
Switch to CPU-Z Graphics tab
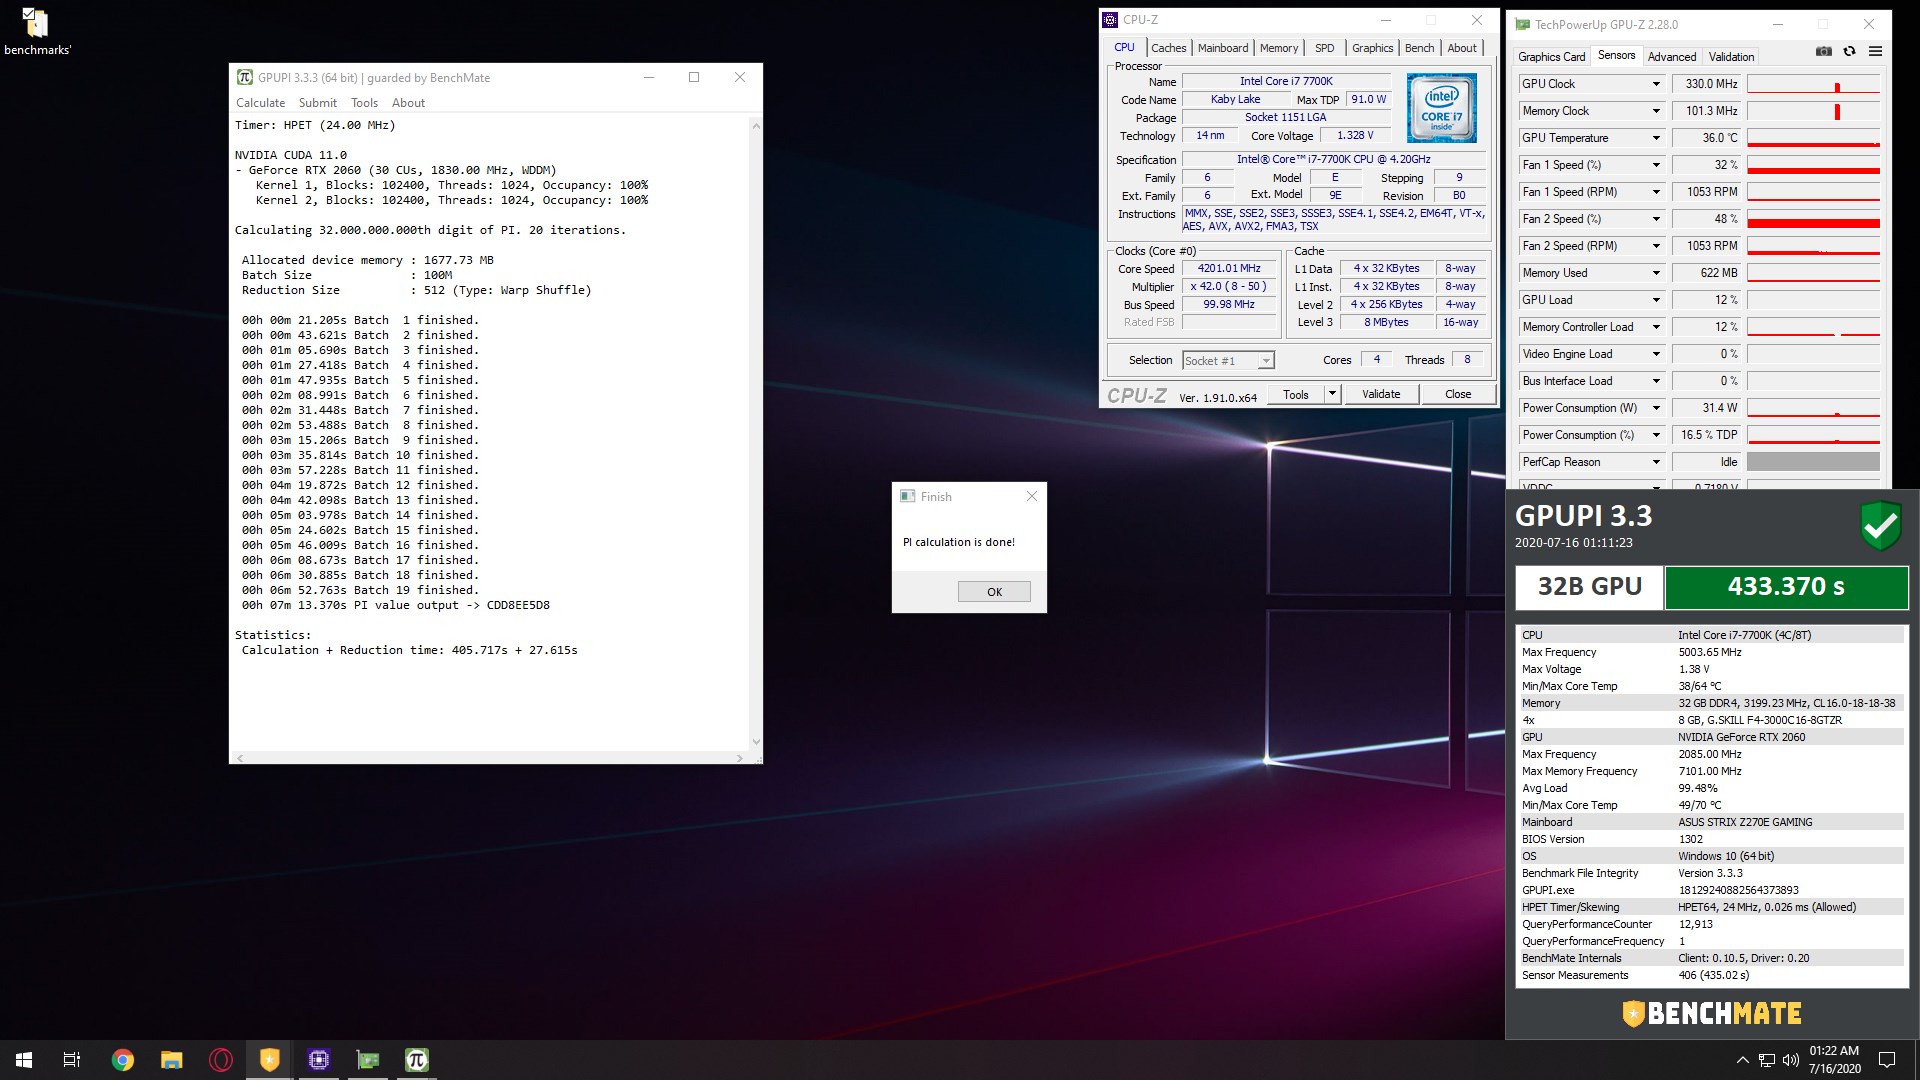click(1372, 48)
